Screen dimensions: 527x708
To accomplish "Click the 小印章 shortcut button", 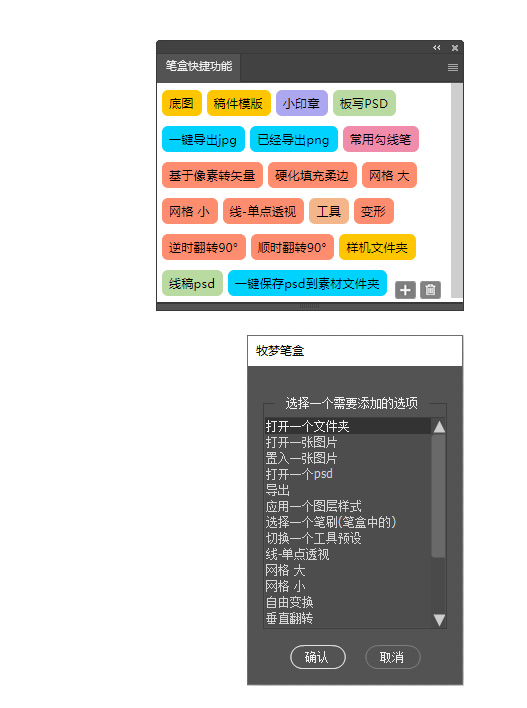I will tap(302, 103).
